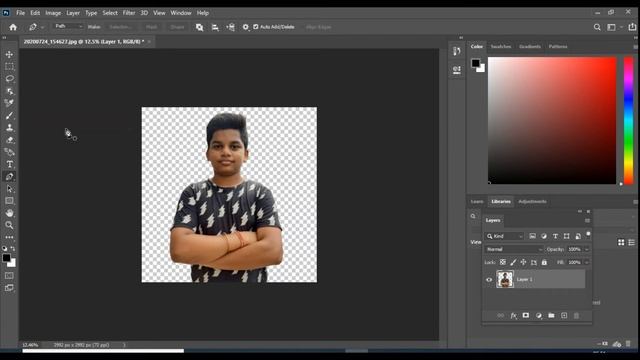Open path arrangement icon in options bar
Image resolution: width=640 pixels, height=360 pixels.
[231, 27]
